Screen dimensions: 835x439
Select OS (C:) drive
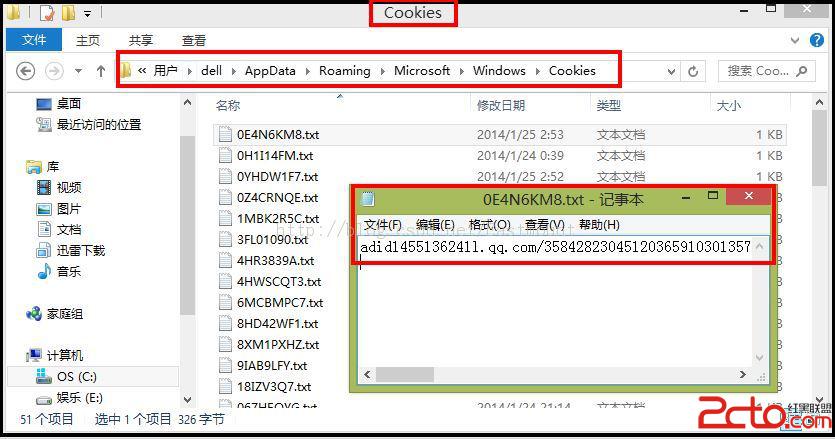click(77, 377)
